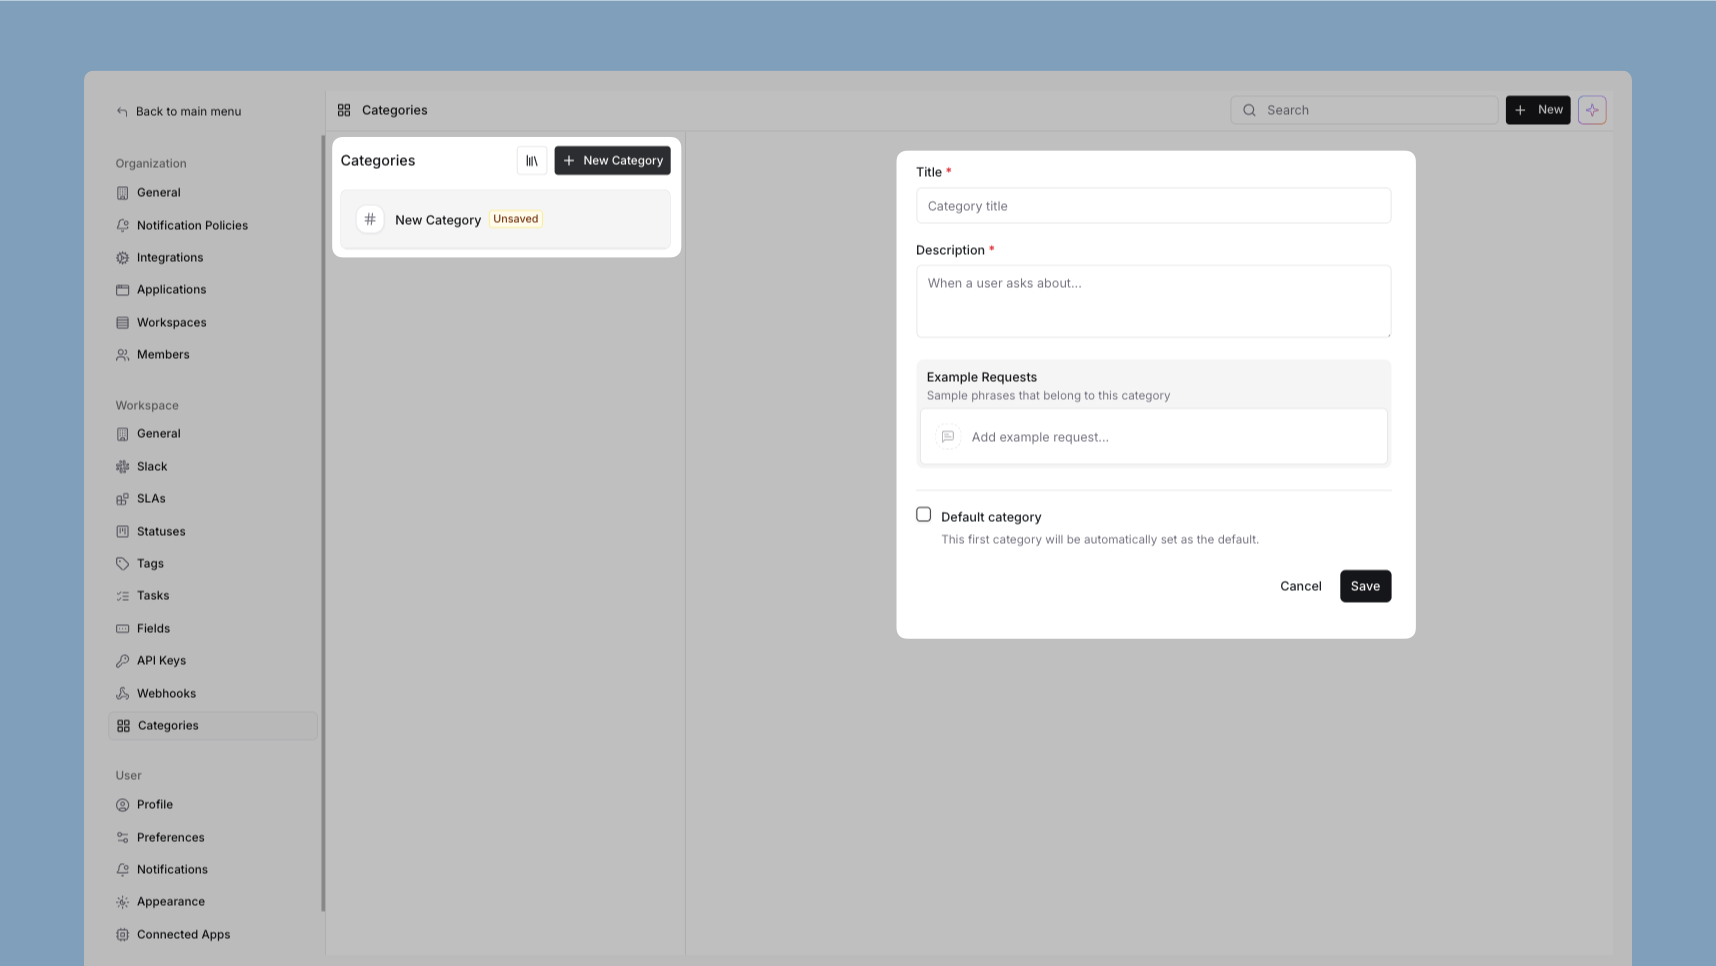1716x966 pixels.
Task: Click the hash icon on New Category item
Action: tap(370, 220)
